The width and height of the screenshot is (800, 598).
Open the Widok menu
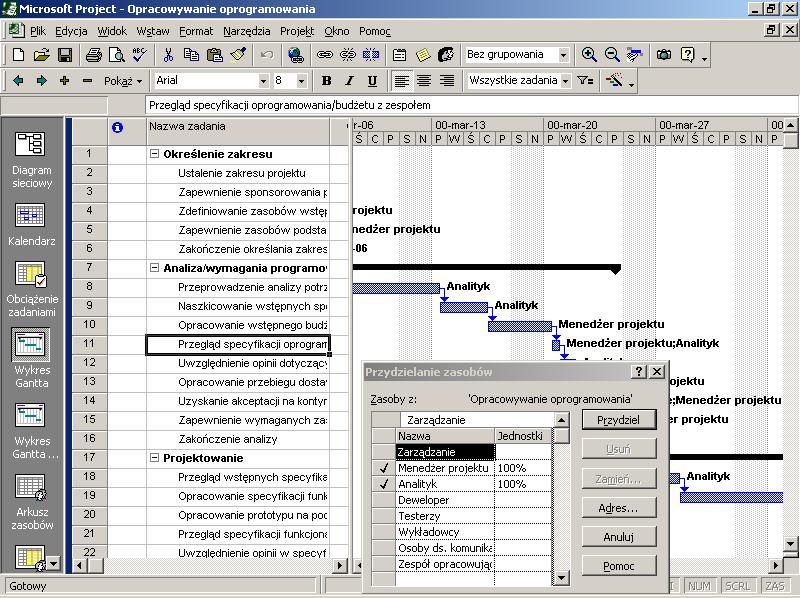coord(112,31)
